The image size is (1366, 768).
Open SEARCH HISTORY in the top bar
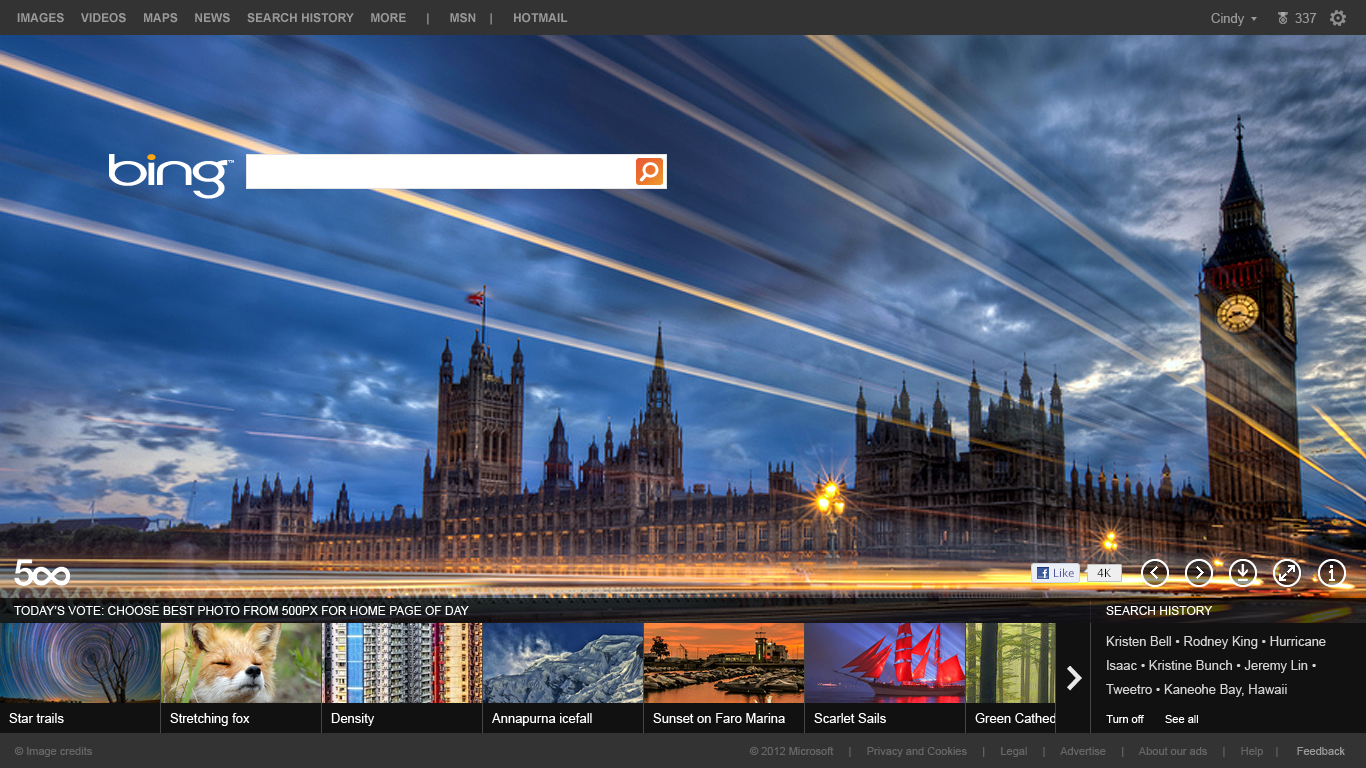[300, 18]
